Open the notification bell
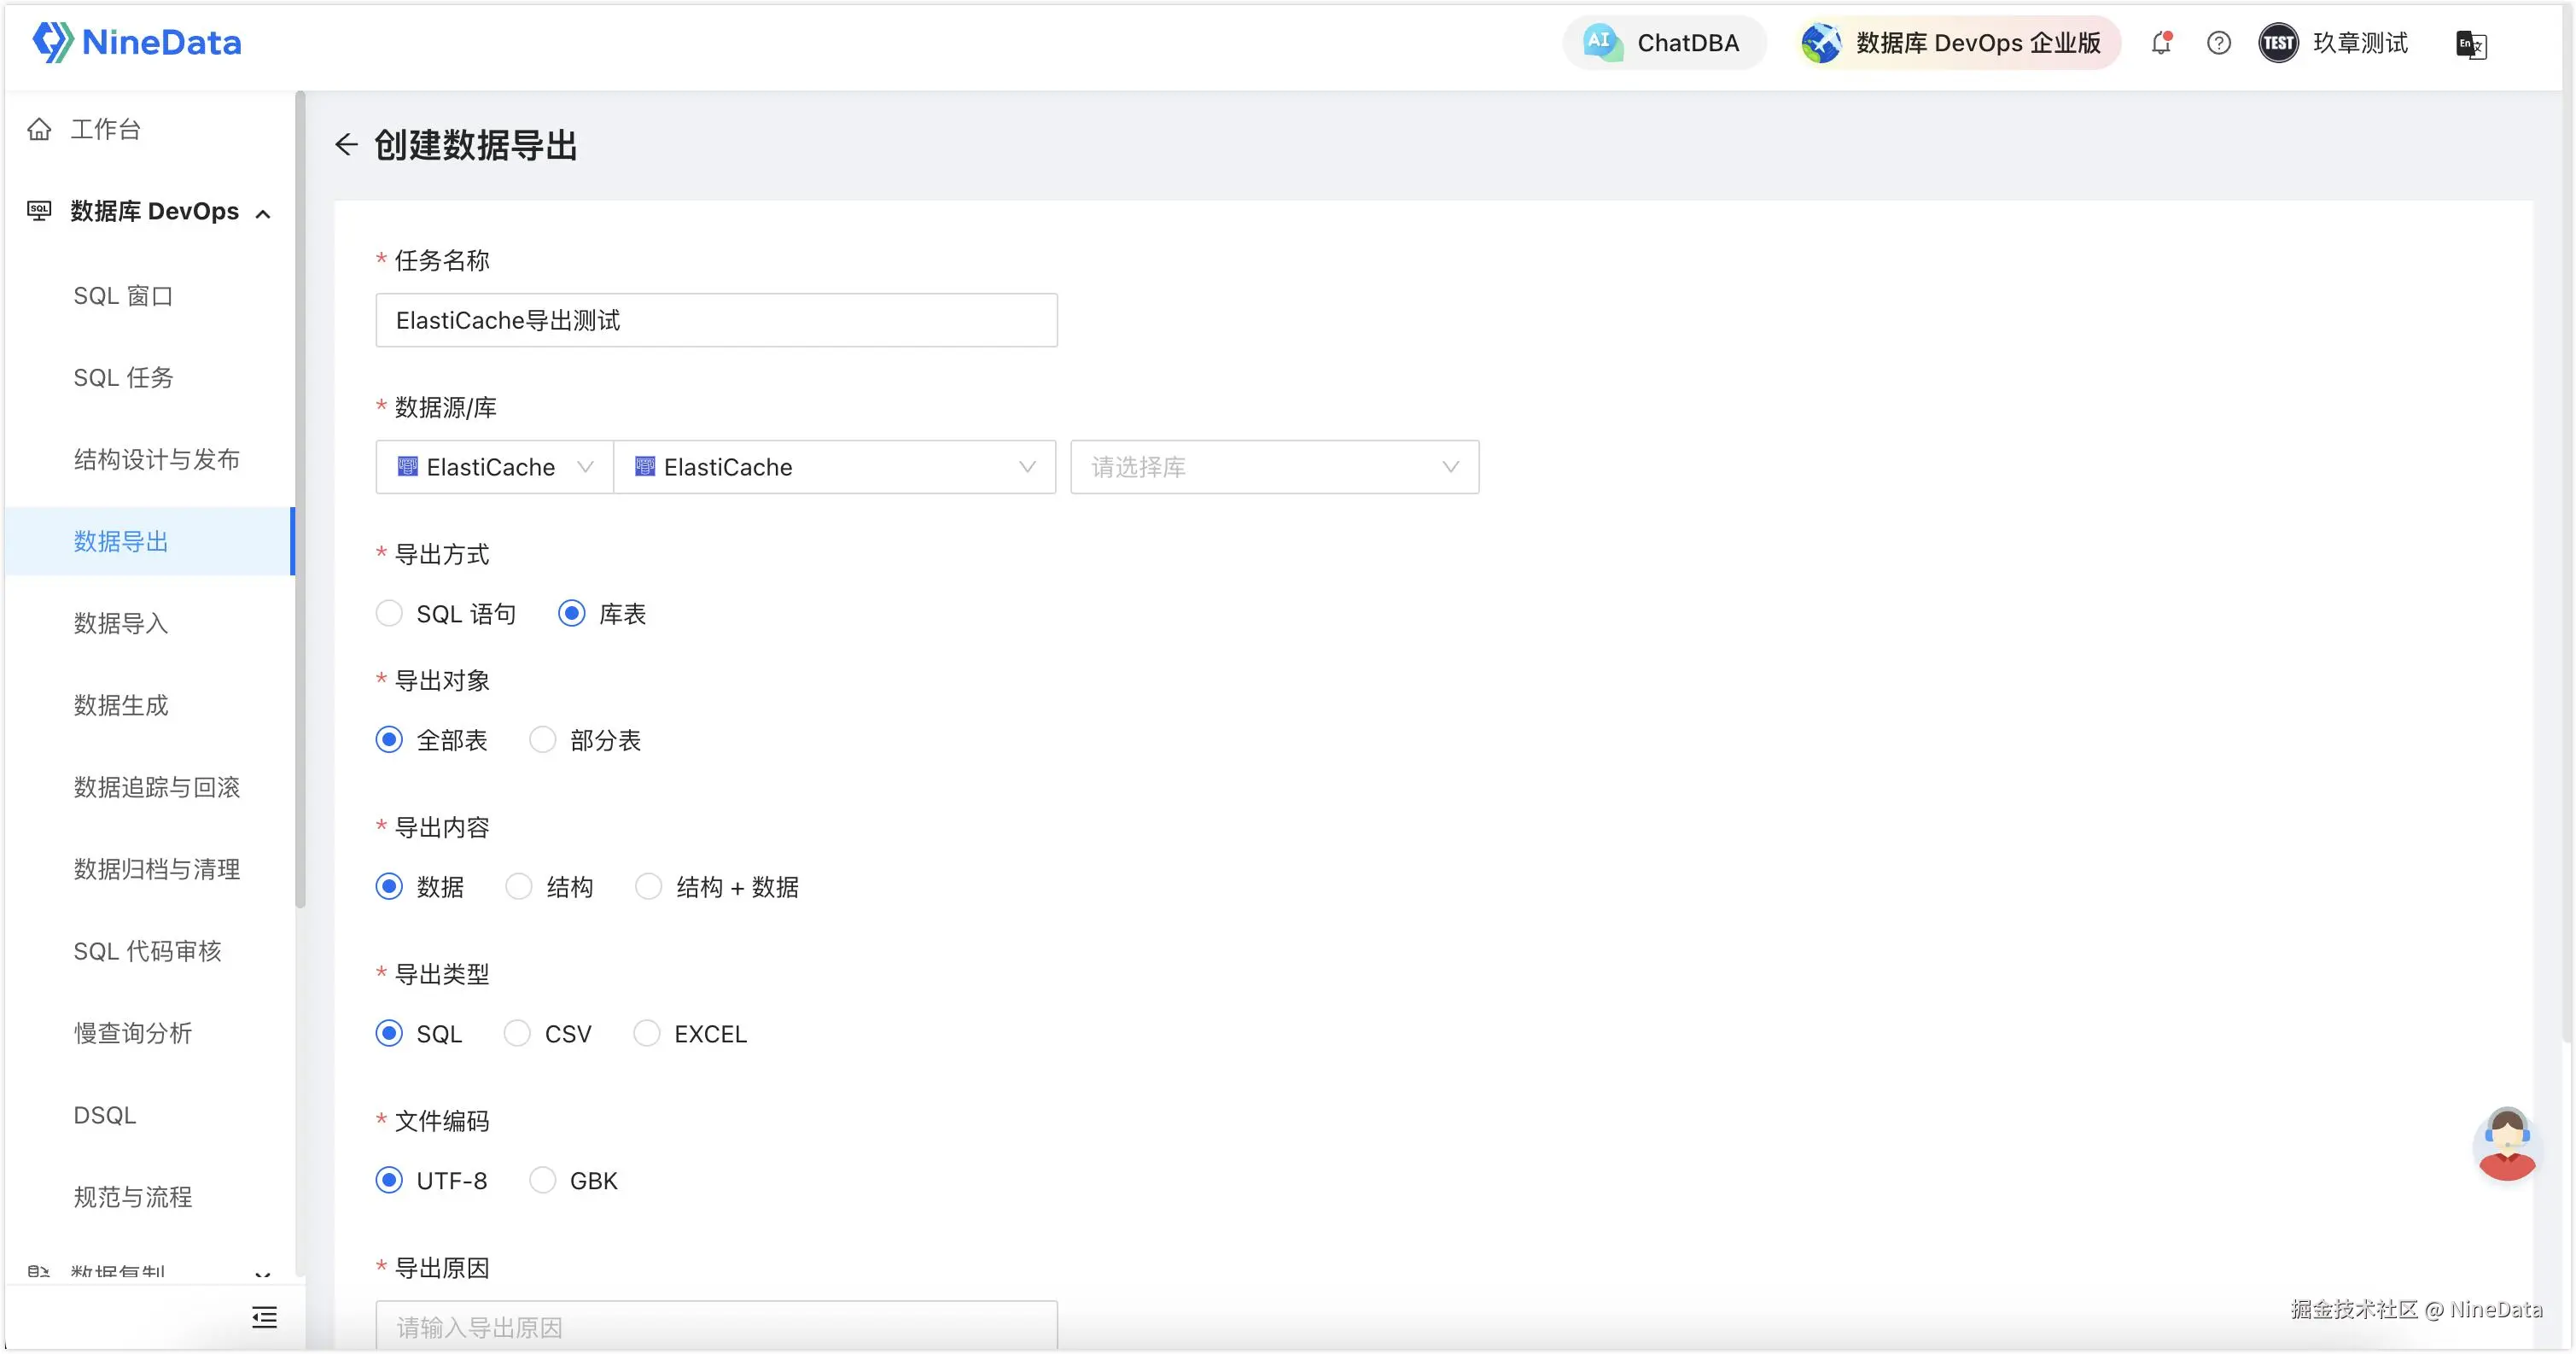 (x=2161, y=43)
